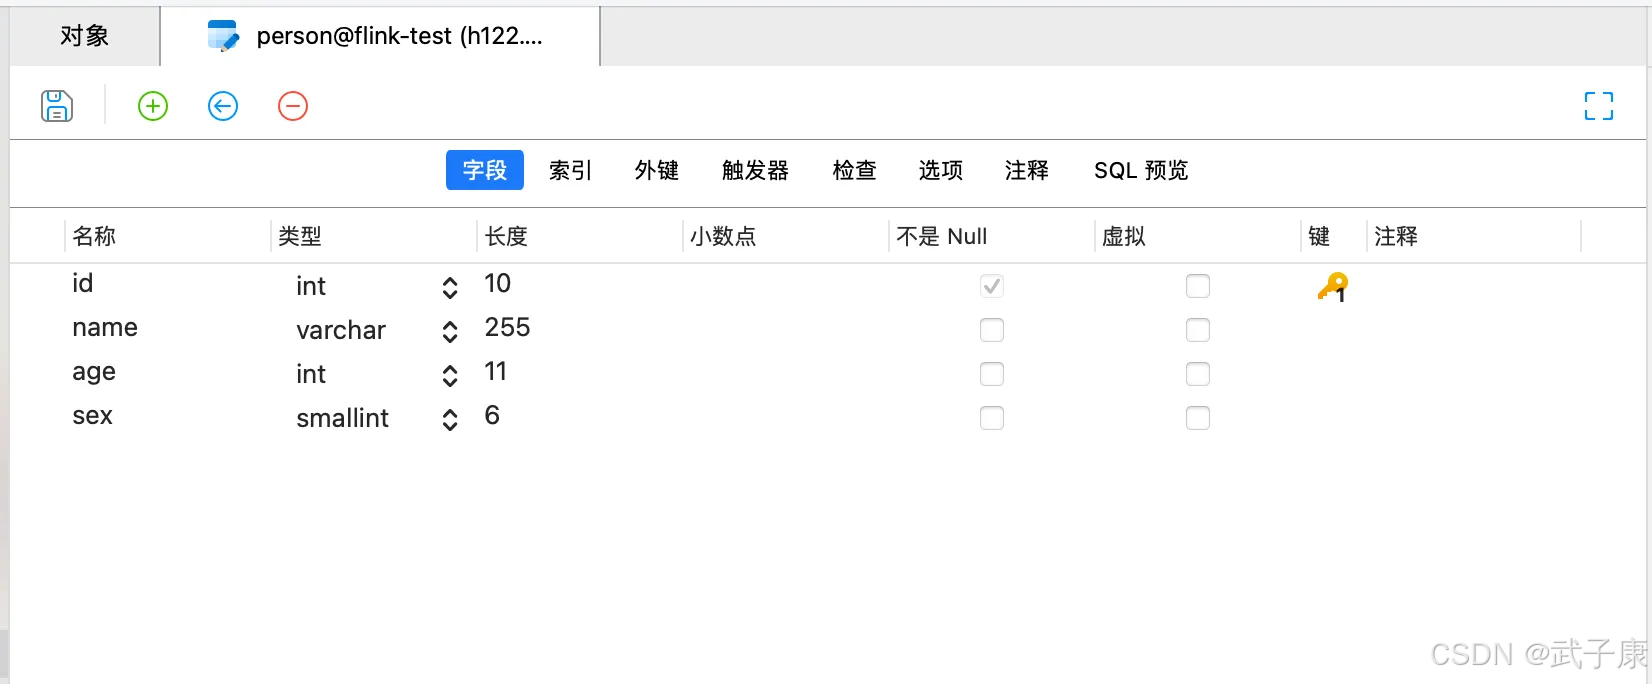1652x684 pixels.
Task: Select the 触发器 tab
Action: [x=755, y=171]
